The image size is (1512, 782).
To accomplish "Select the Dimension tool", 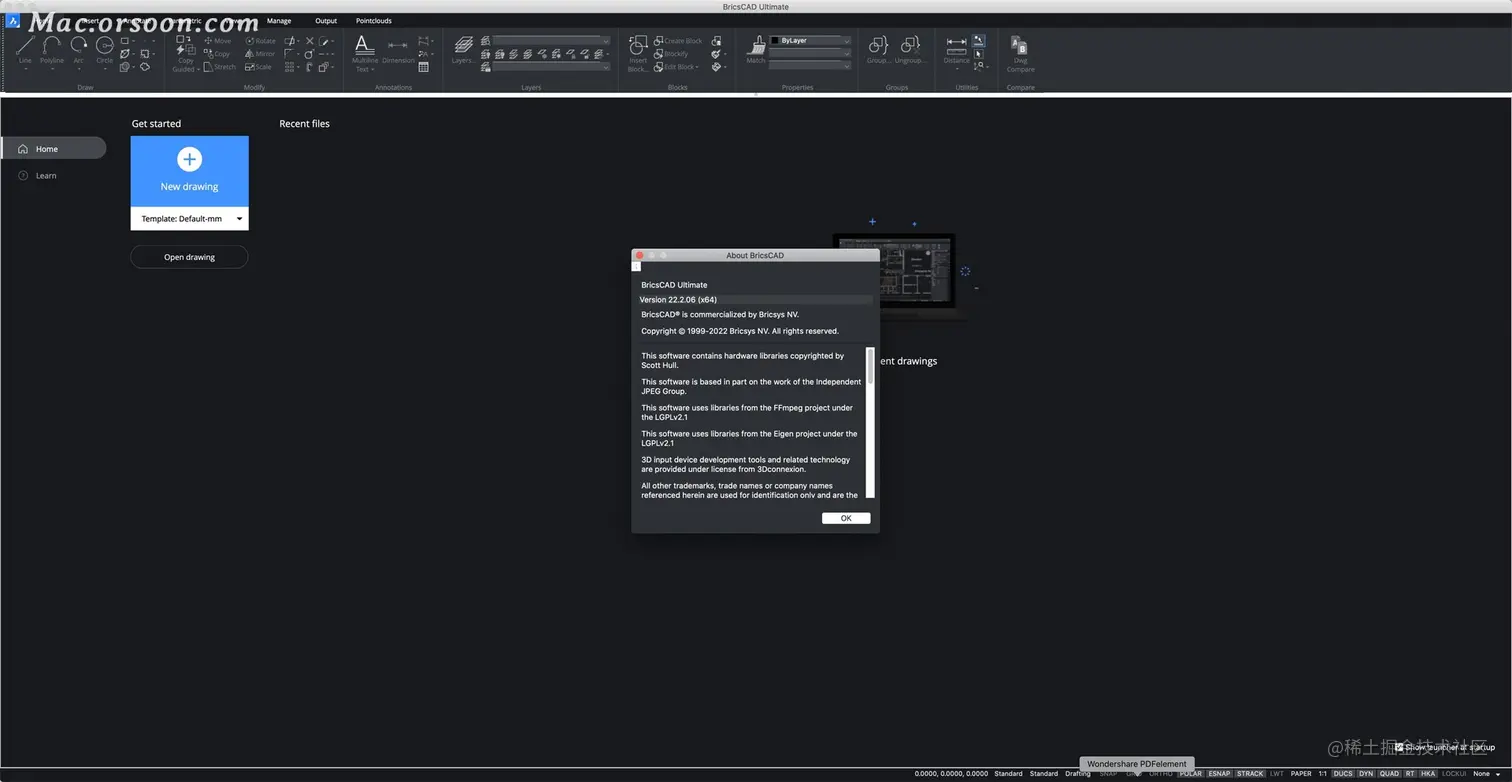I will pyautogui.click(x=398, y=50).
